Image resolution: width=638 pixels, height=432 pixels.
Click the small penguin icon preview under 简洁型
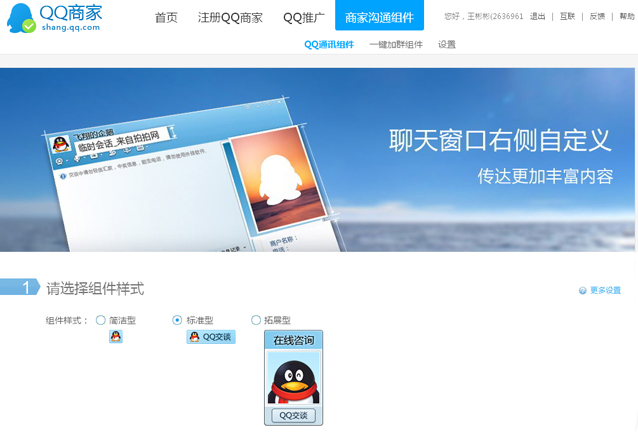tap(116, 336)
